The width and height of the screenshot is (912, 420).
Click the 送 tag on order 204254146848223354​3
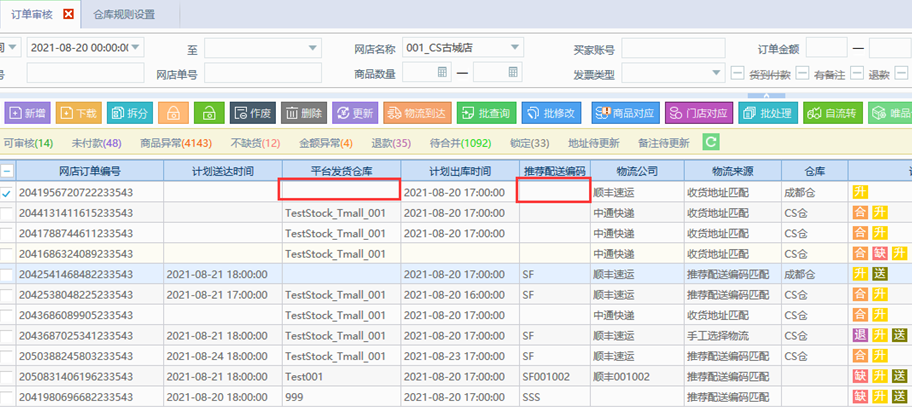(879, 274)
